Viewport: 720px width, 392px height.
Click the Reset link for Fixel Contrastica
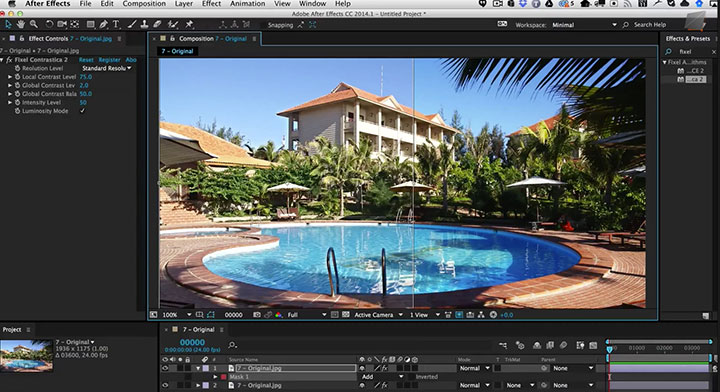click(x=86, y=60)
